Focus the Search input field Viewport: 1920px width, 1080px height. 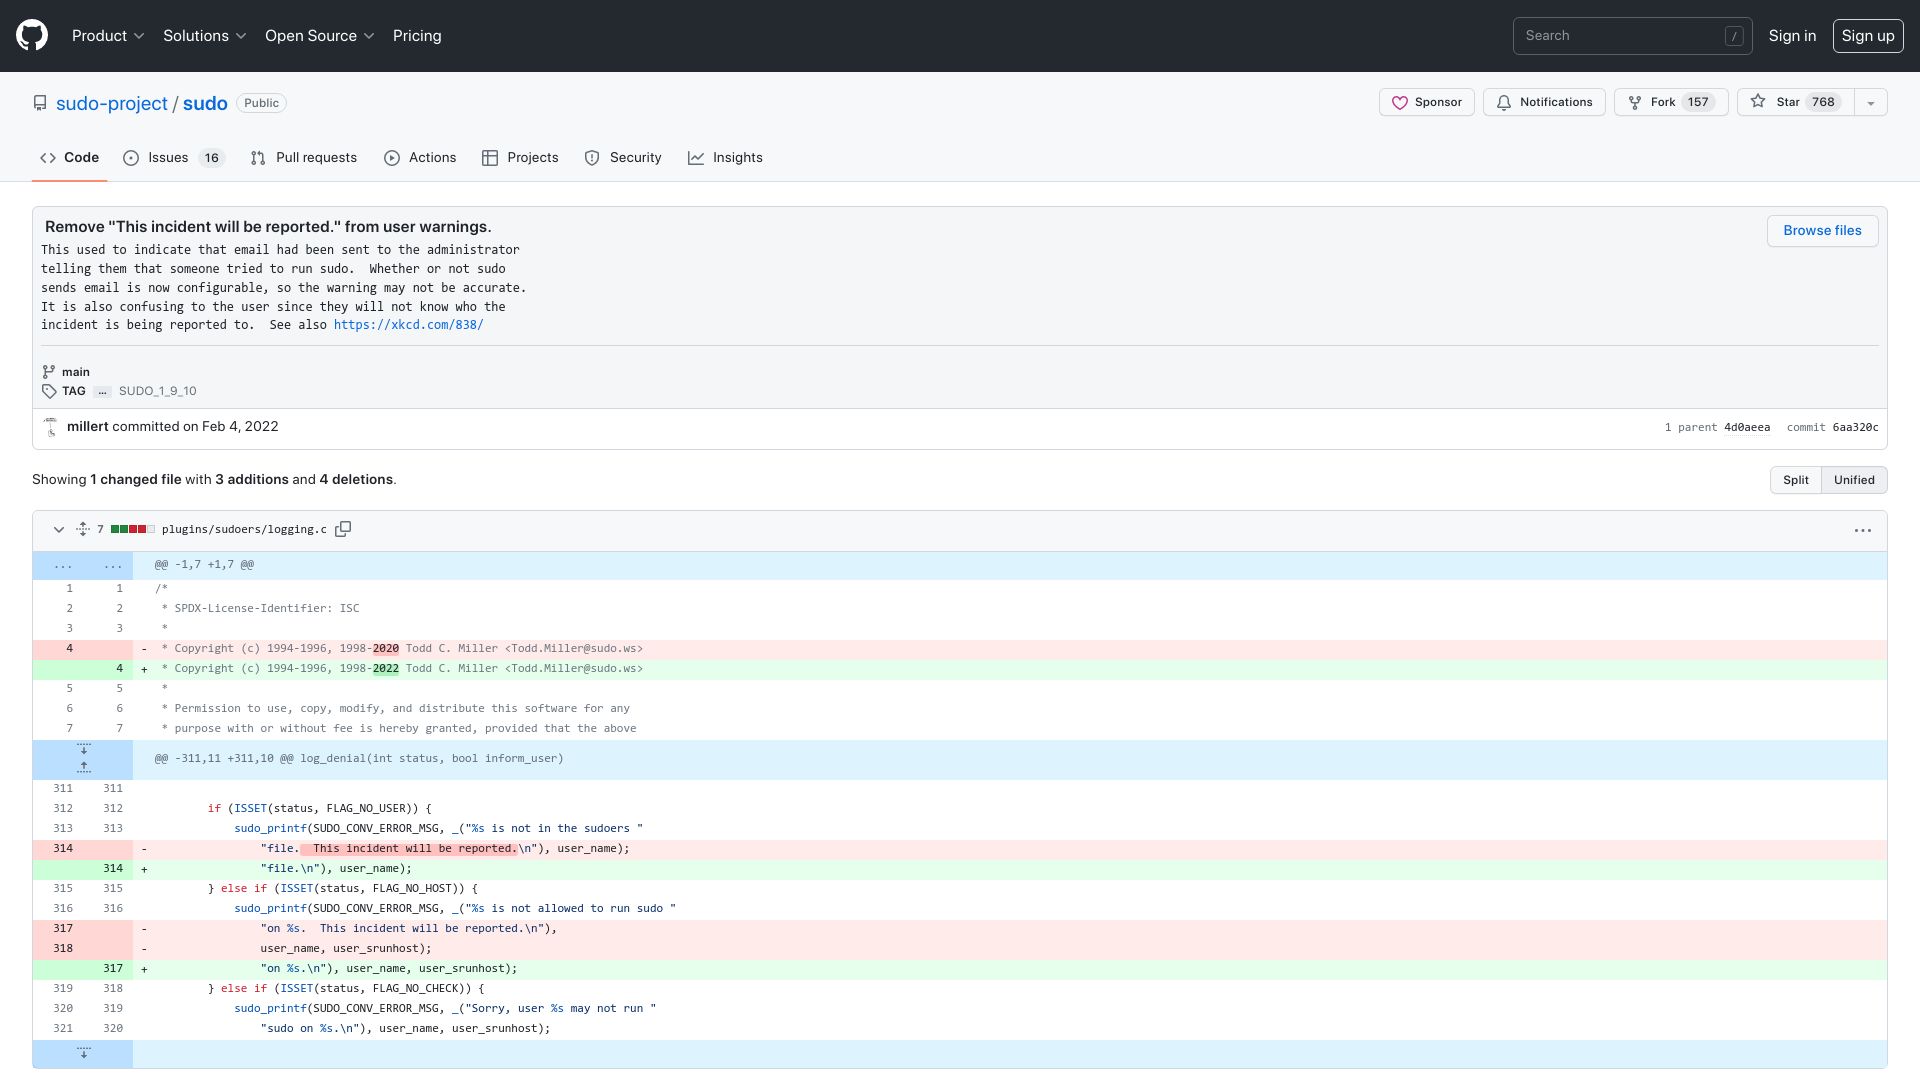1632,36
